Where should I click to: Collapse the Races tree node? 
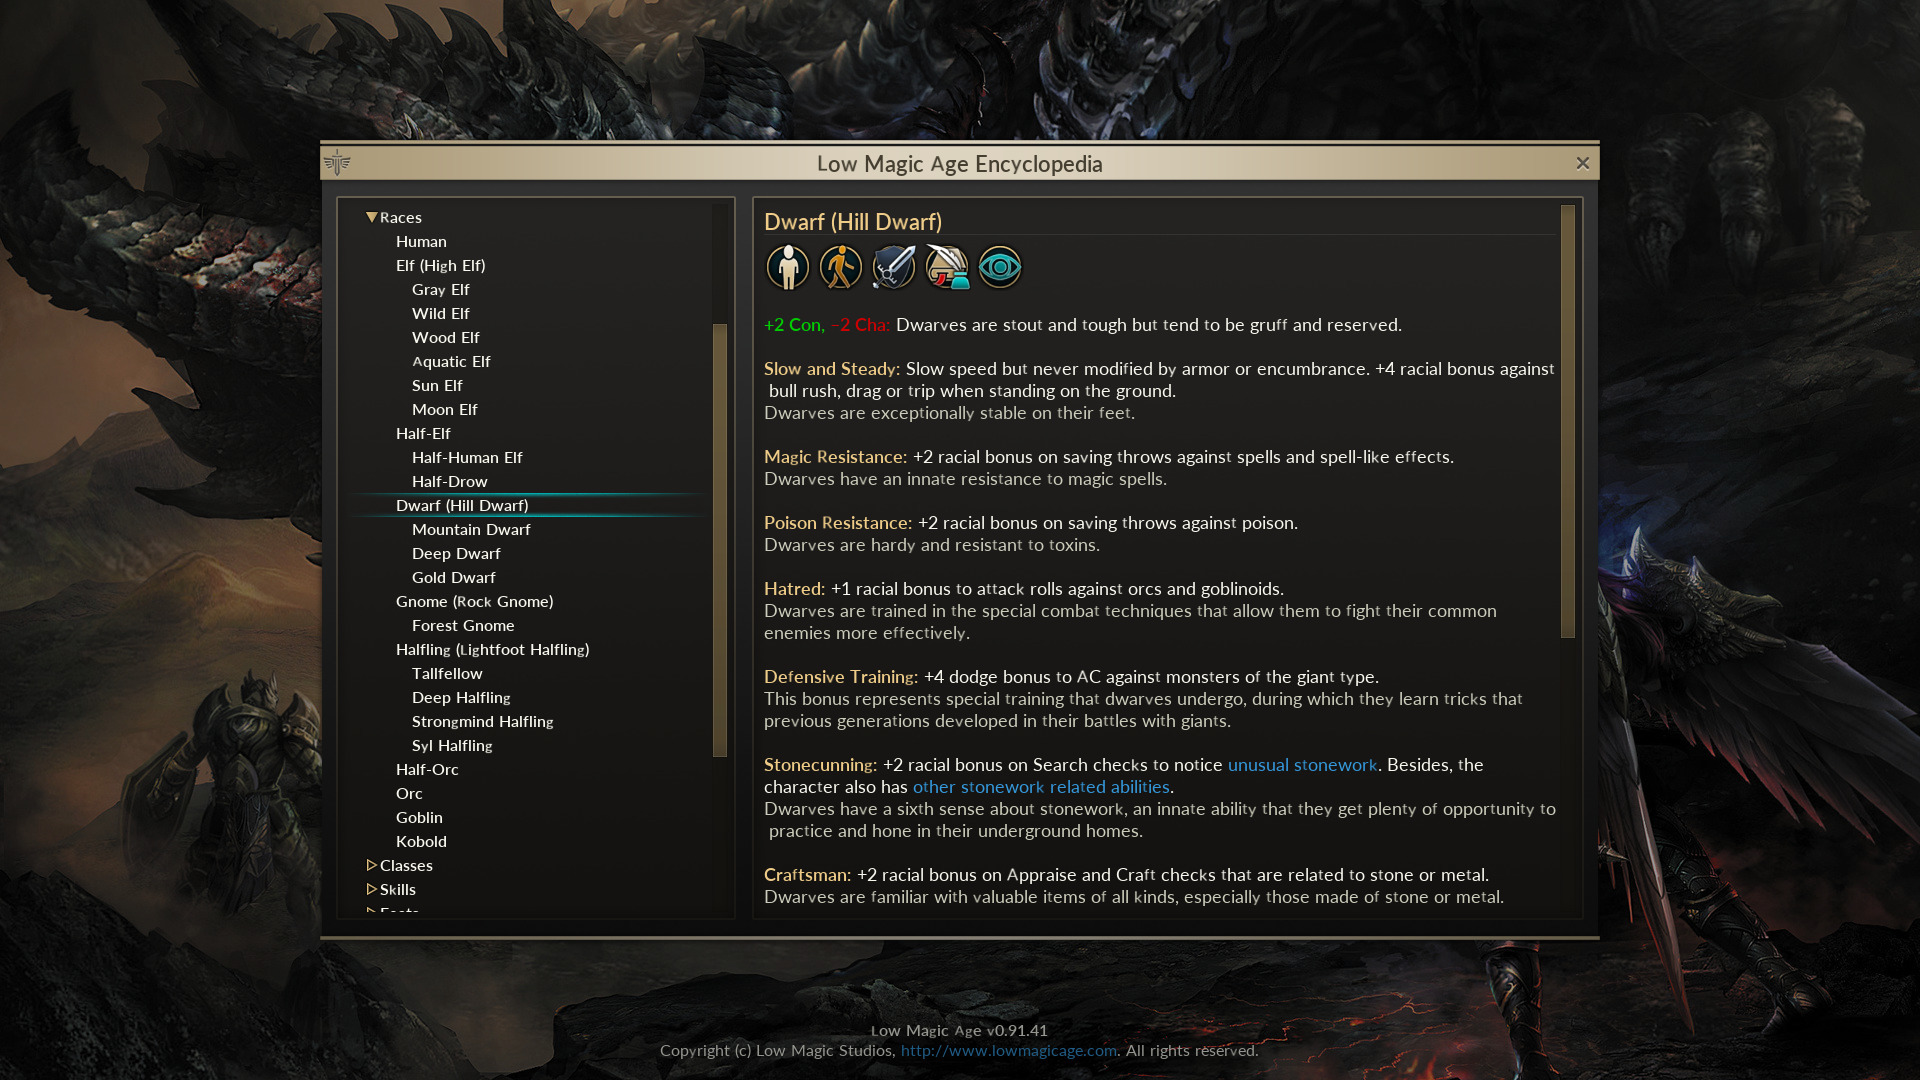(x=372, y=217)
